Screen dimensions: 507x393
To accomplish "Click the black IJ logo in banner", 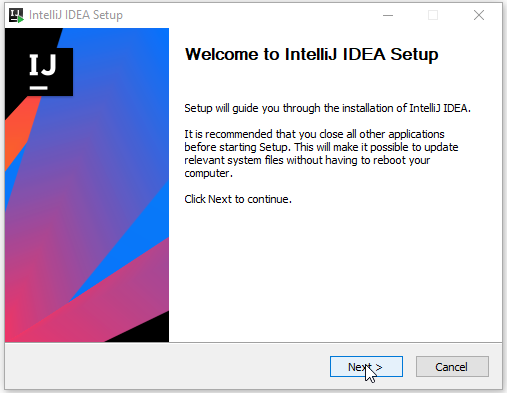I will click(50, 72).
